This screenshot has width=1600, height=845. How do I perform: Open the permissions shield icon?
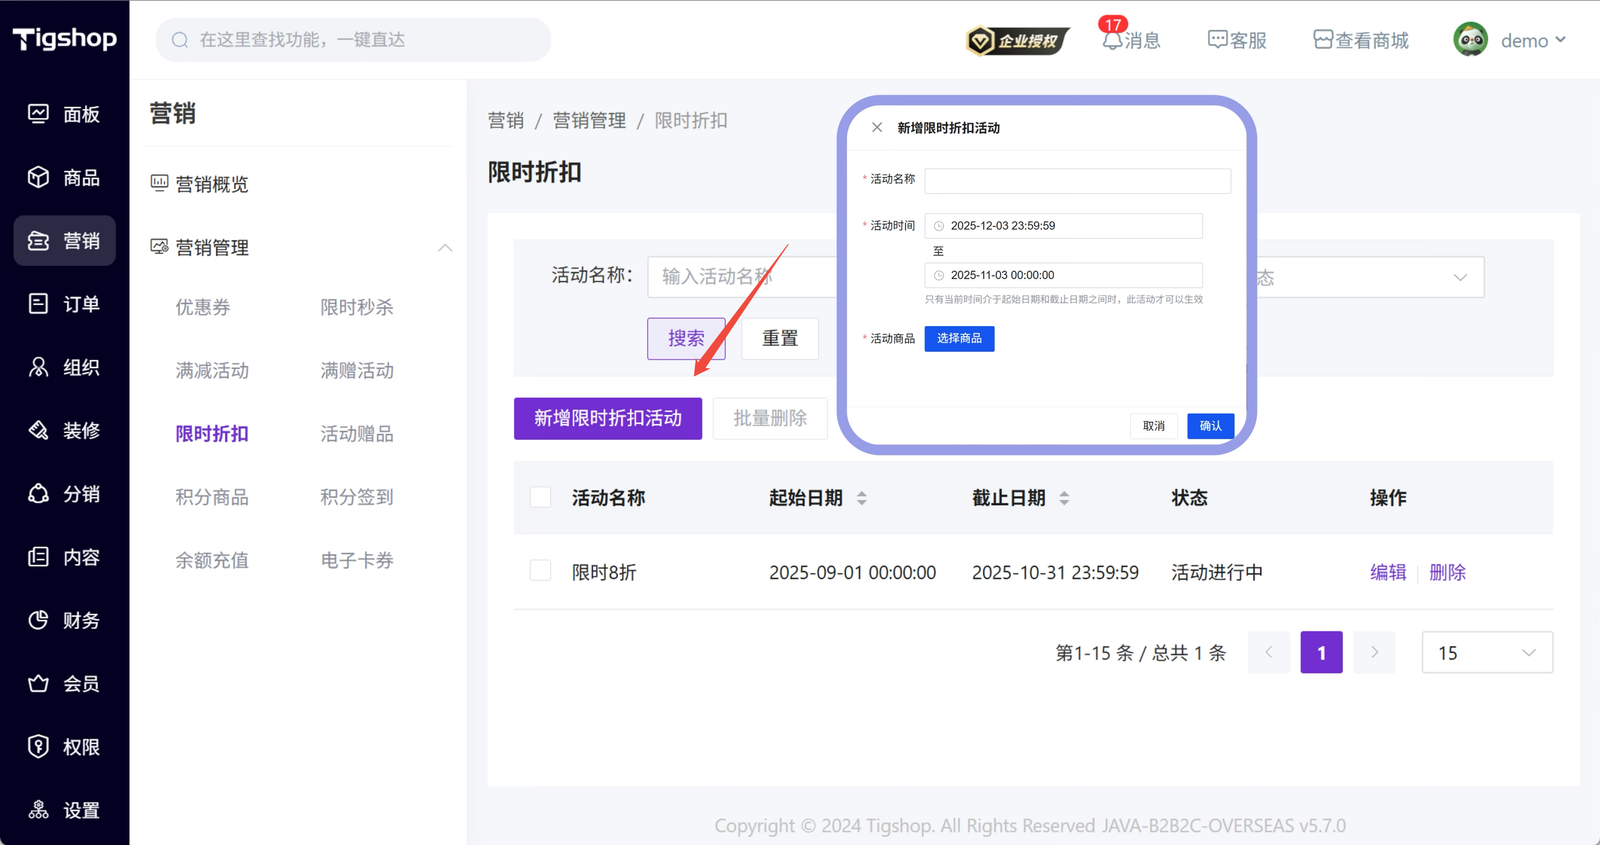pyautogui.click(x=38, y=747)
